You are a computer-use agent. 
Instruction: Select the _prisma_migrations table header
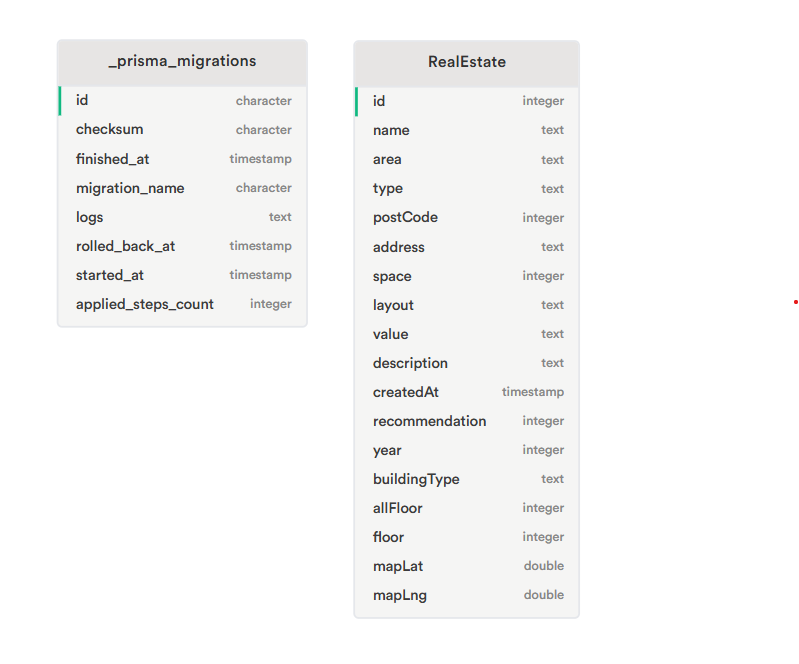pos(182,63)
